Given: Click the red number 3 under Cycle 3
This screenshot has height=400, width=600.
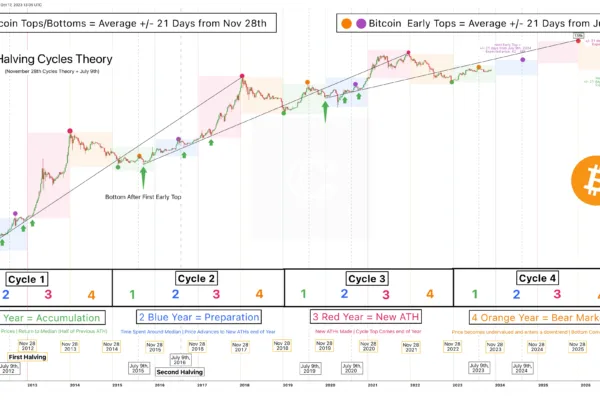Looking at the screenshot, I should (386, 294).
